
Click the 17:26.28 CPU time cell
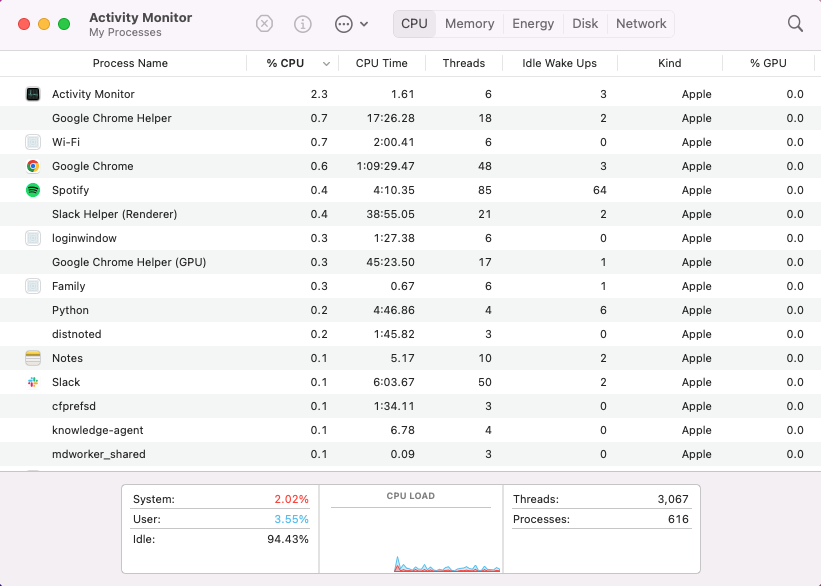coord(390,118)
